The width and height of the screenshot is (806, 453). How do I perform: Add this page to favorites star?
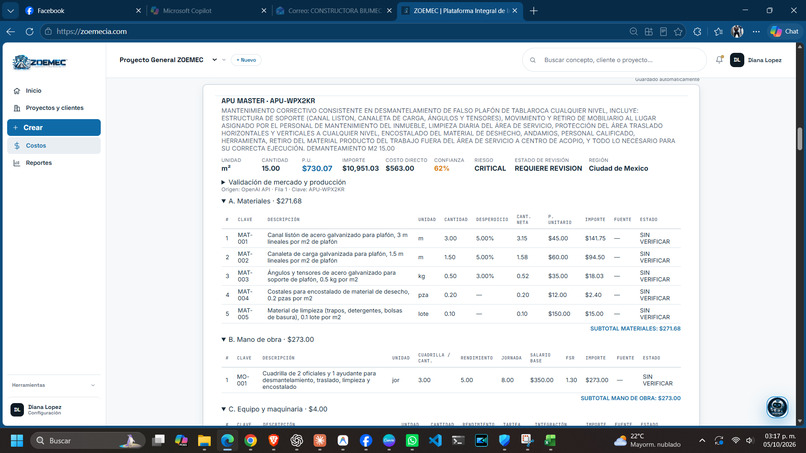pos(679,32)
